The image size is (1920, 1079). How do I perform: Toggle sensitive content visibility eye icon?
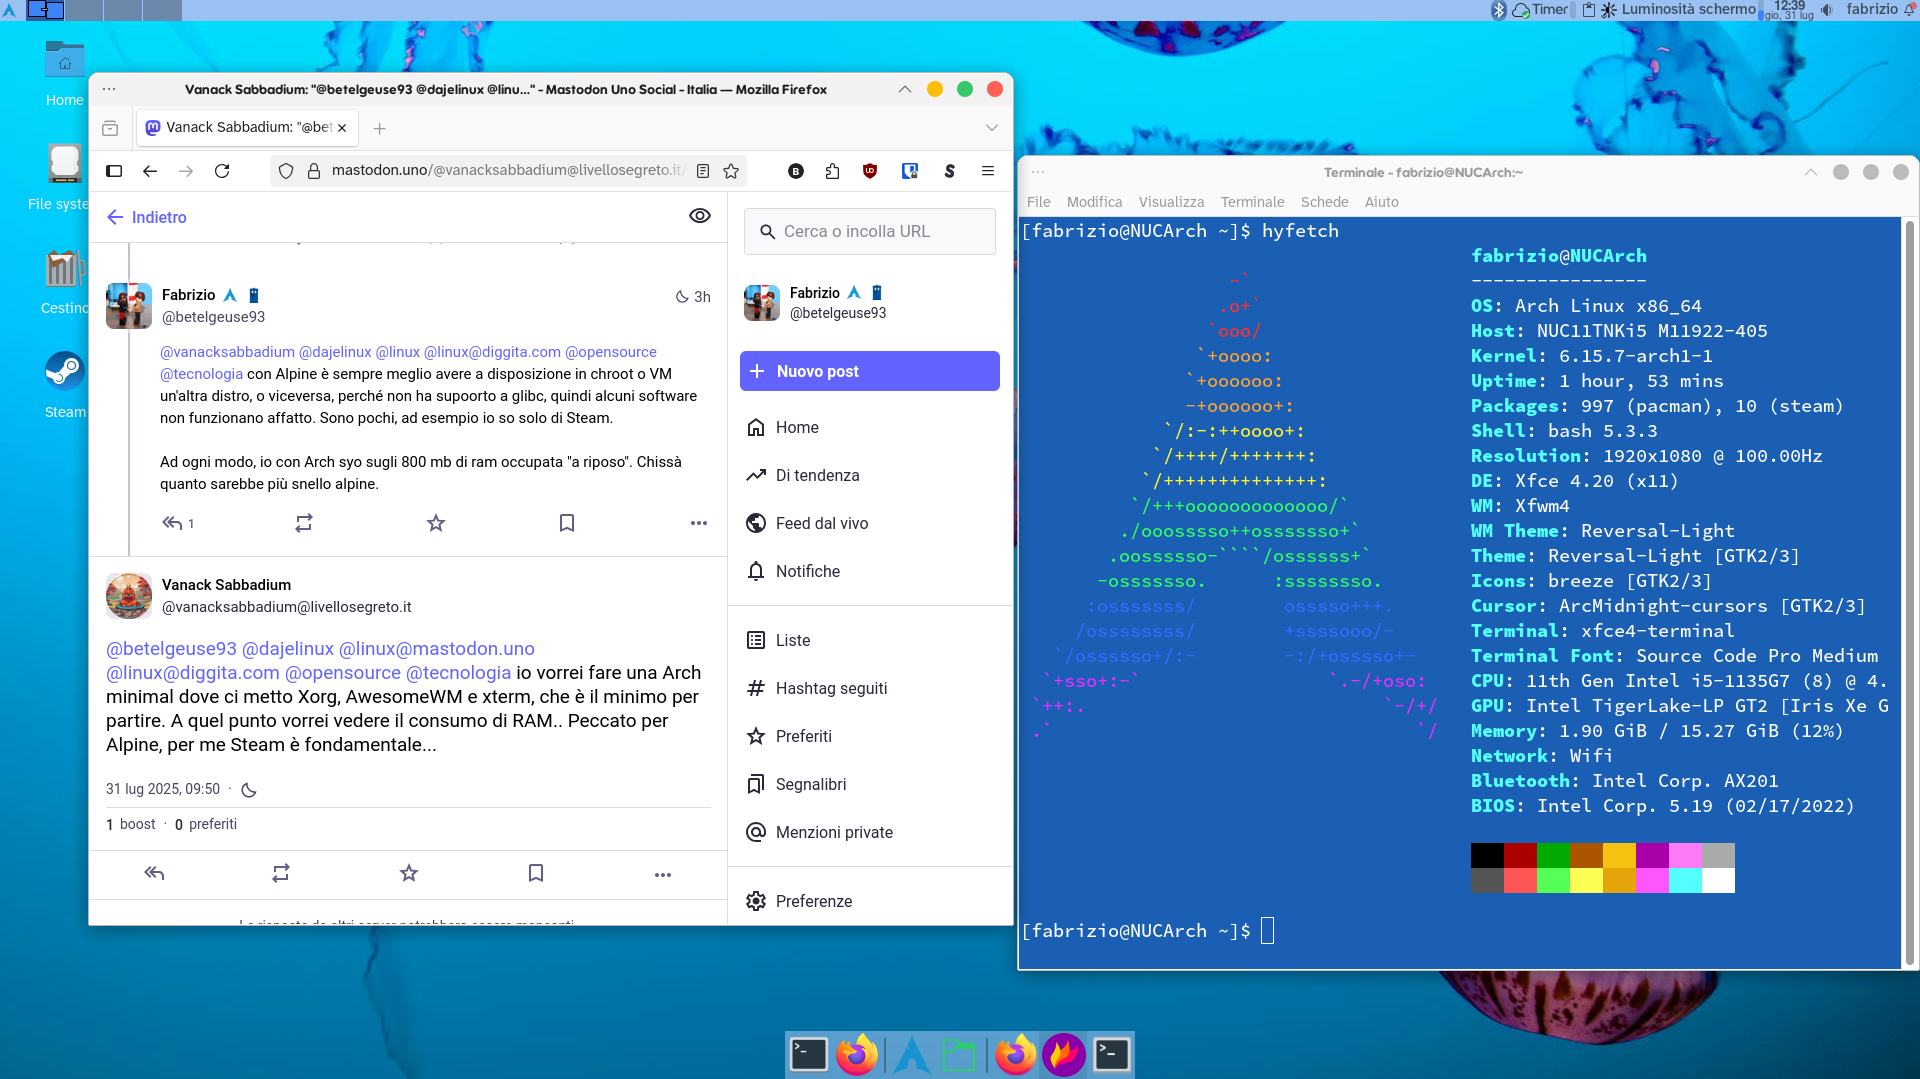[700, 216]
